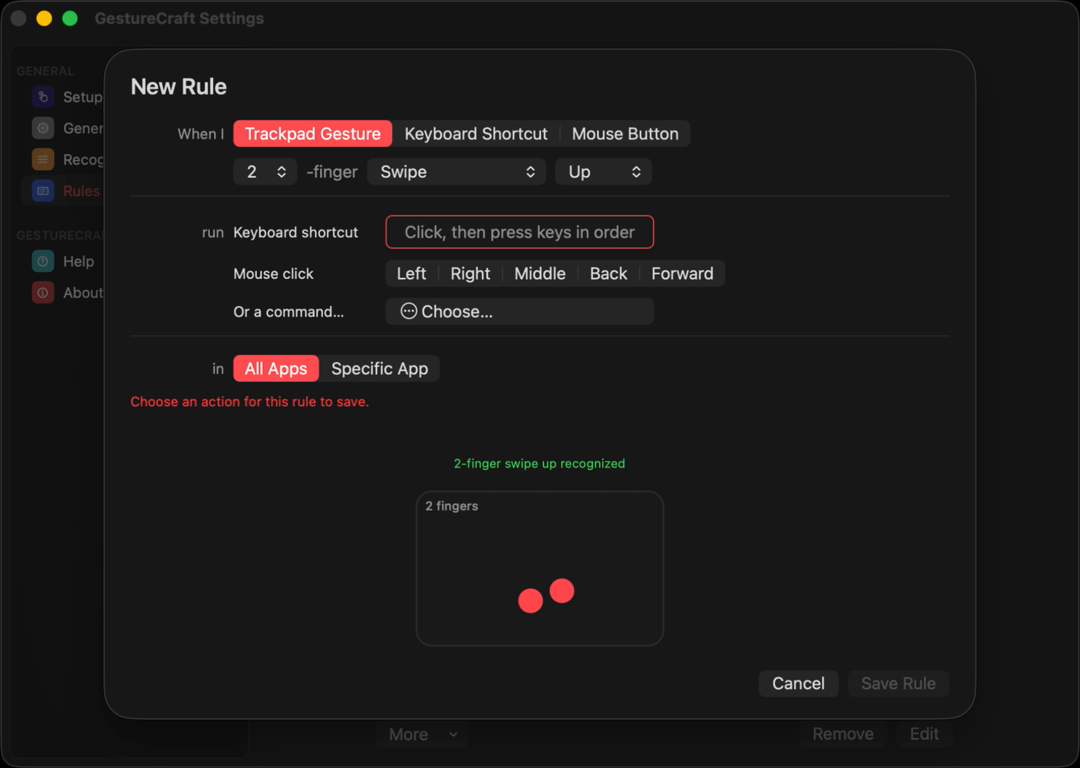Viewport: 1080px width, 768px height.
Task: Click the Help label in sidebar
Action: [x=79, y=262]
